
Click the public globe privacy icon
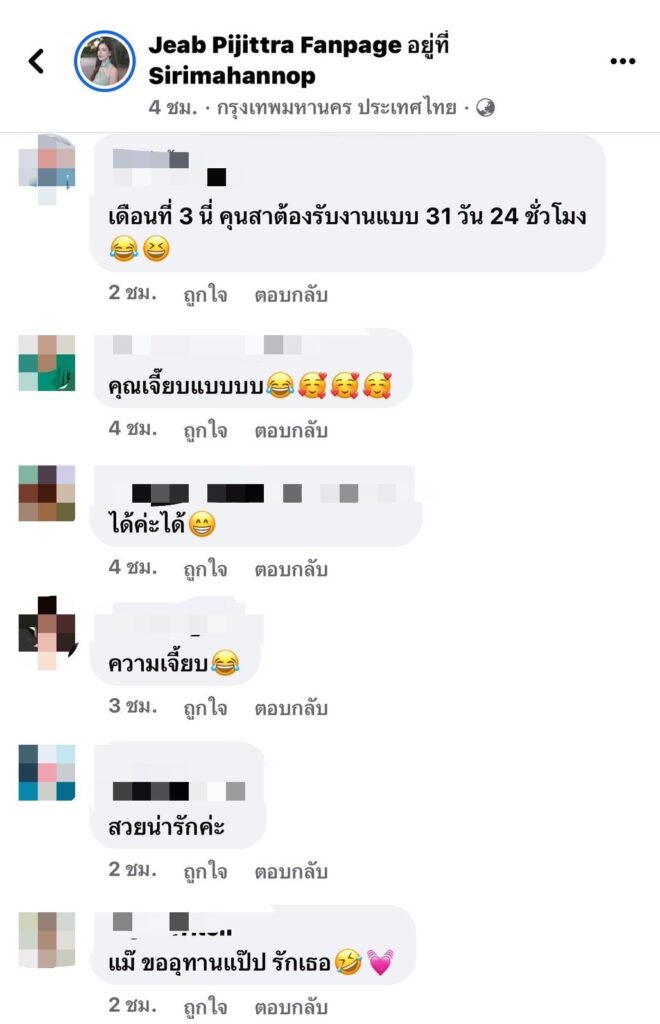pyautogui.click(x=485, y=108)
